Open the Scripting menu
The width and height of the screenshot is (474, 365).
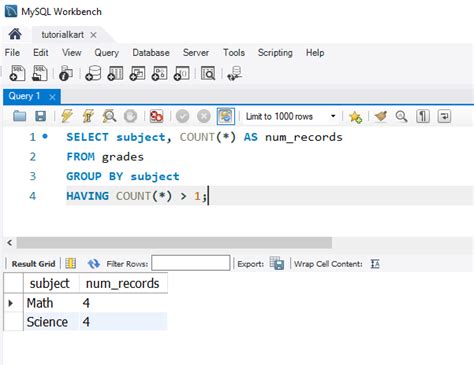coord(275,53)
